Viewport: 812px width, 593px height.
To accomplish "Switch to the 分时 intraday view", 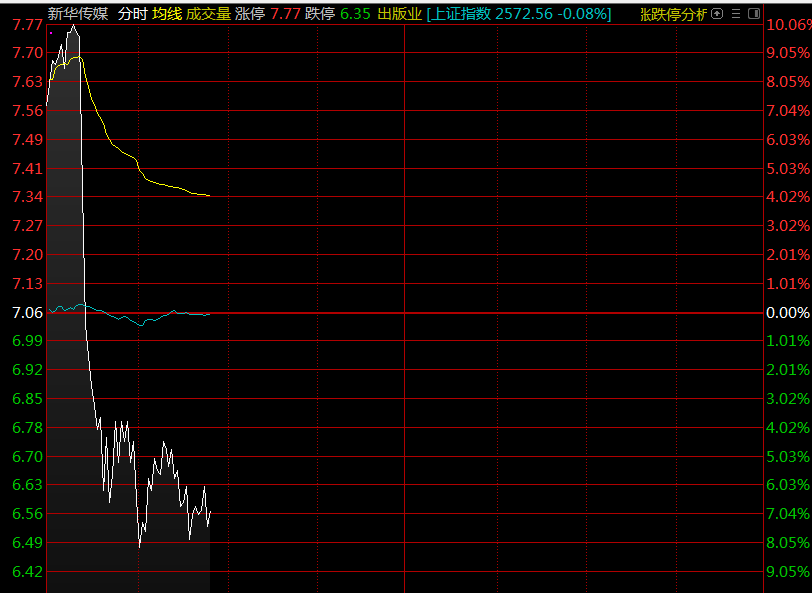I will tap(131, 14).
